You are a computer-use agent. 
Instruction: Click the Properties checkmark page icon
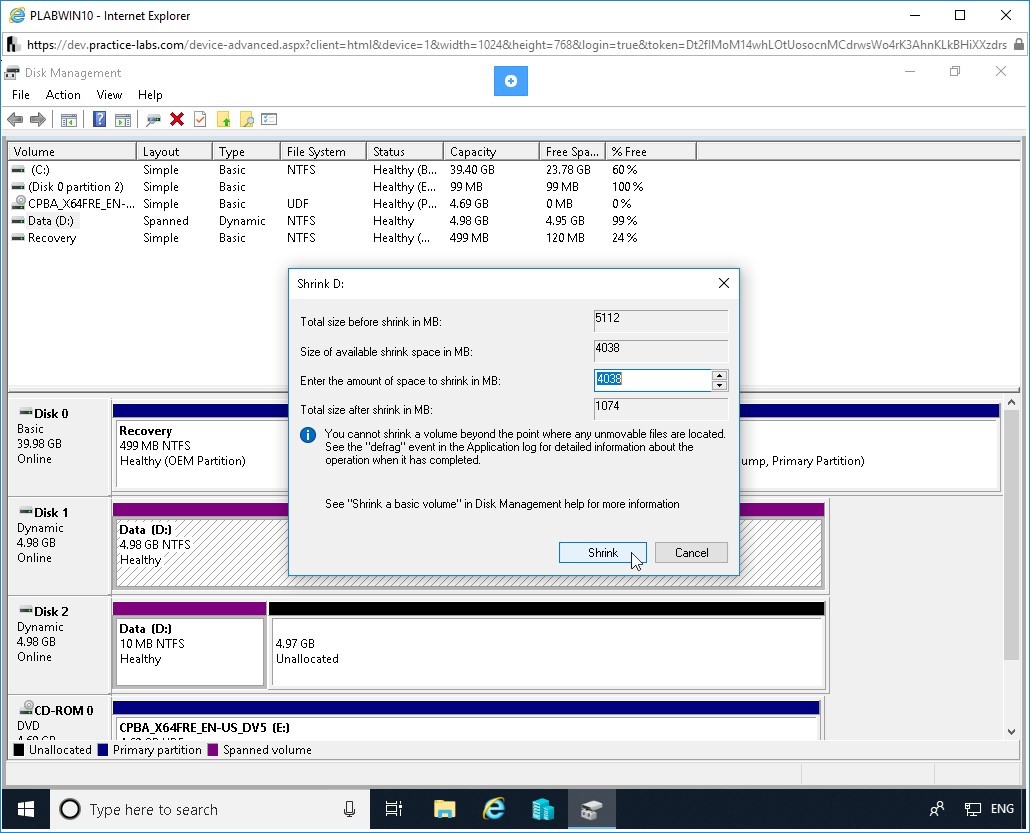point(200,120)
